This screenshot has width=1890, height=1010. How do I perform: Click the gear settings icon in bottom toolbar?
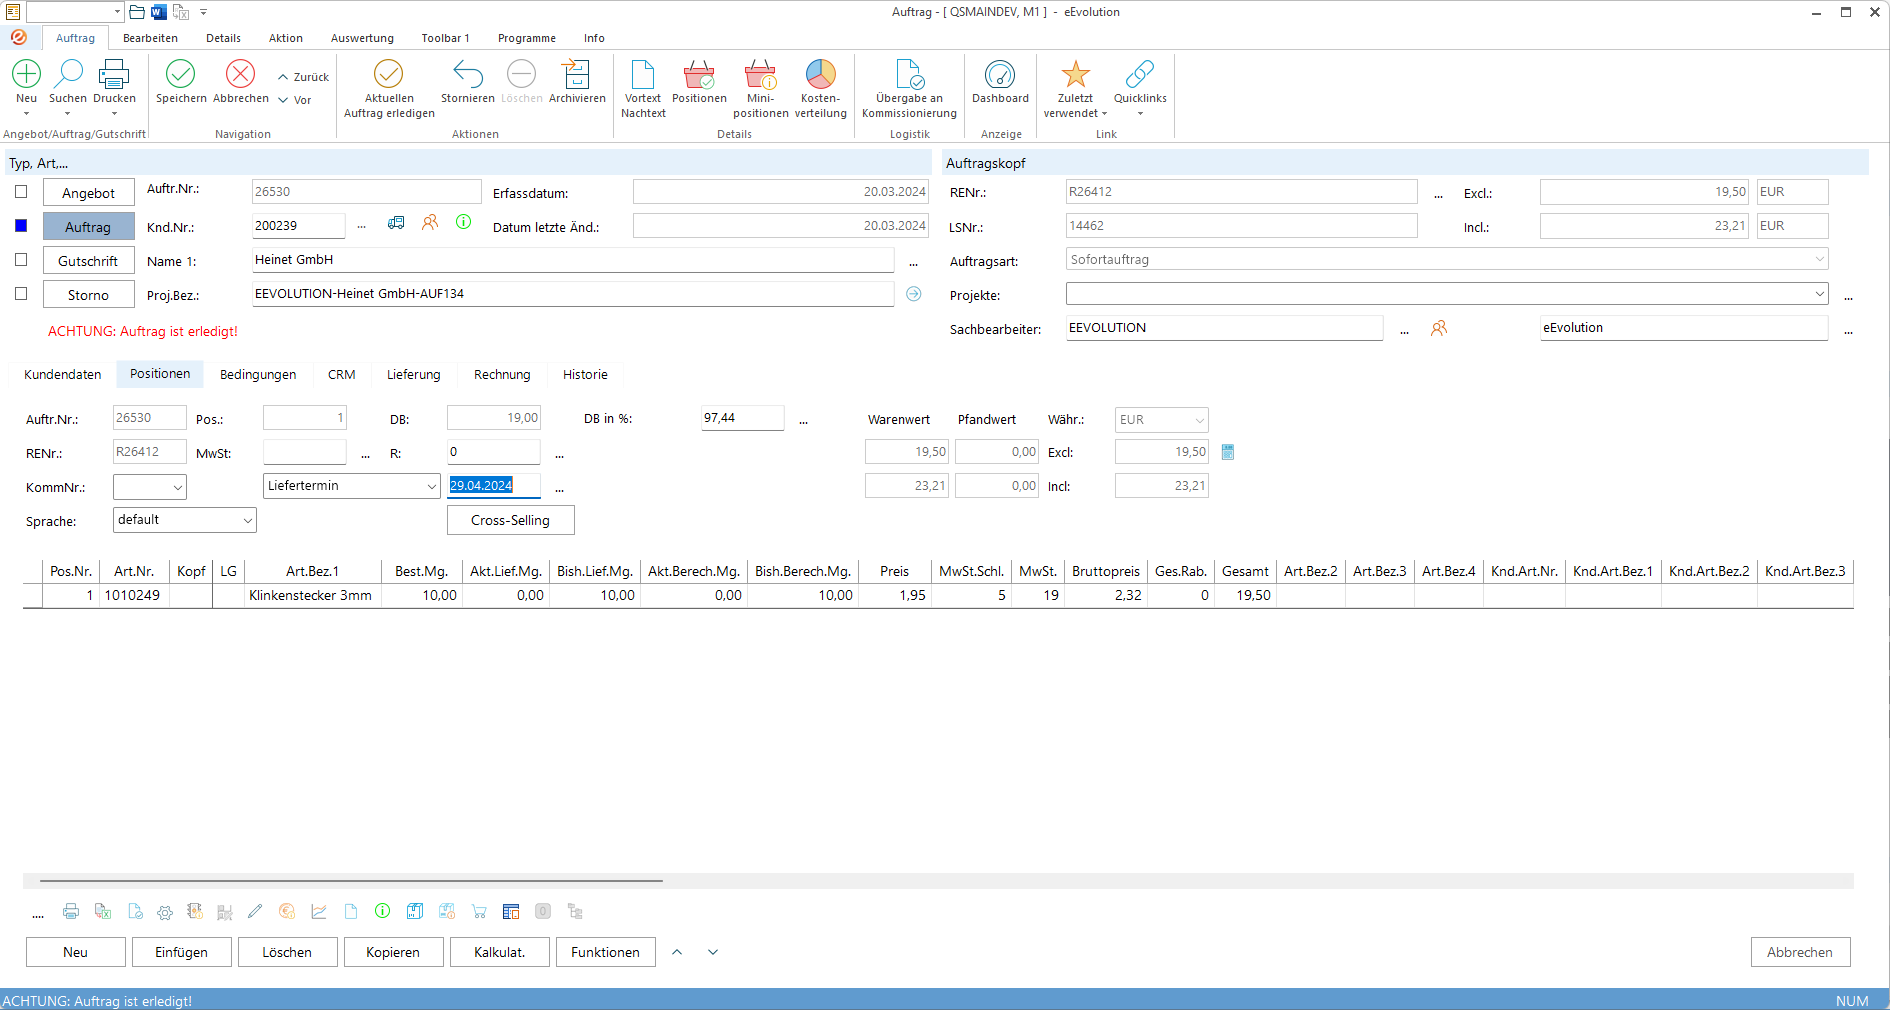(165, 912)
